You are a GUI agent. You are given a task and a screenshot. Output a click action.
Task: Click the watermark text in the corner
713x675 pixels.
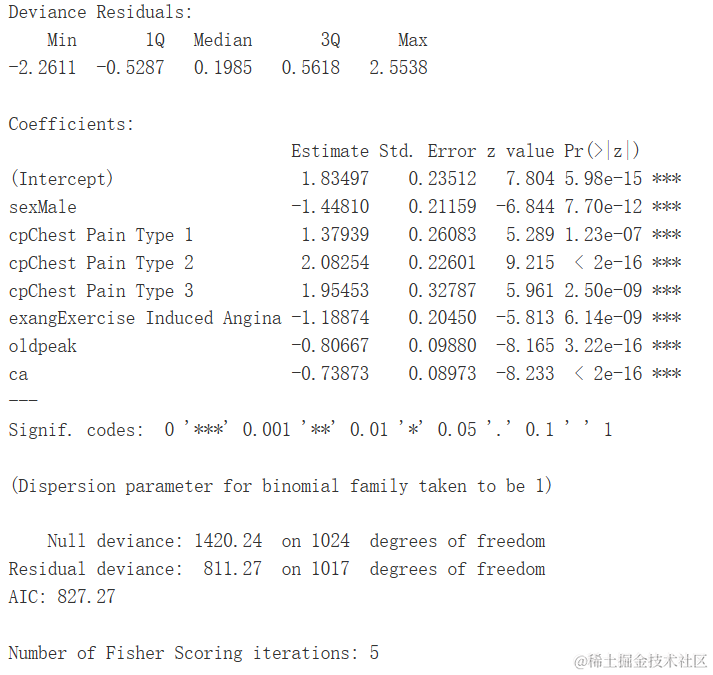641,661
